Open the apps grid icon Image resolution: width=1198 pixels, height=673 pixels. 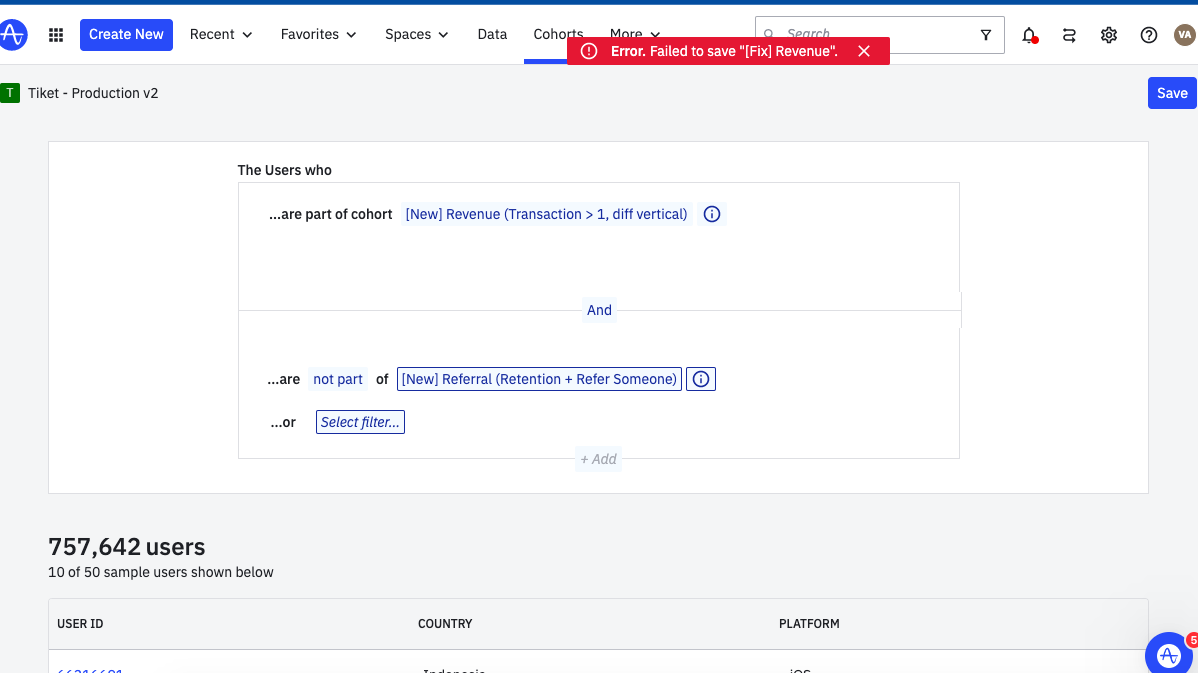[56, 34]
